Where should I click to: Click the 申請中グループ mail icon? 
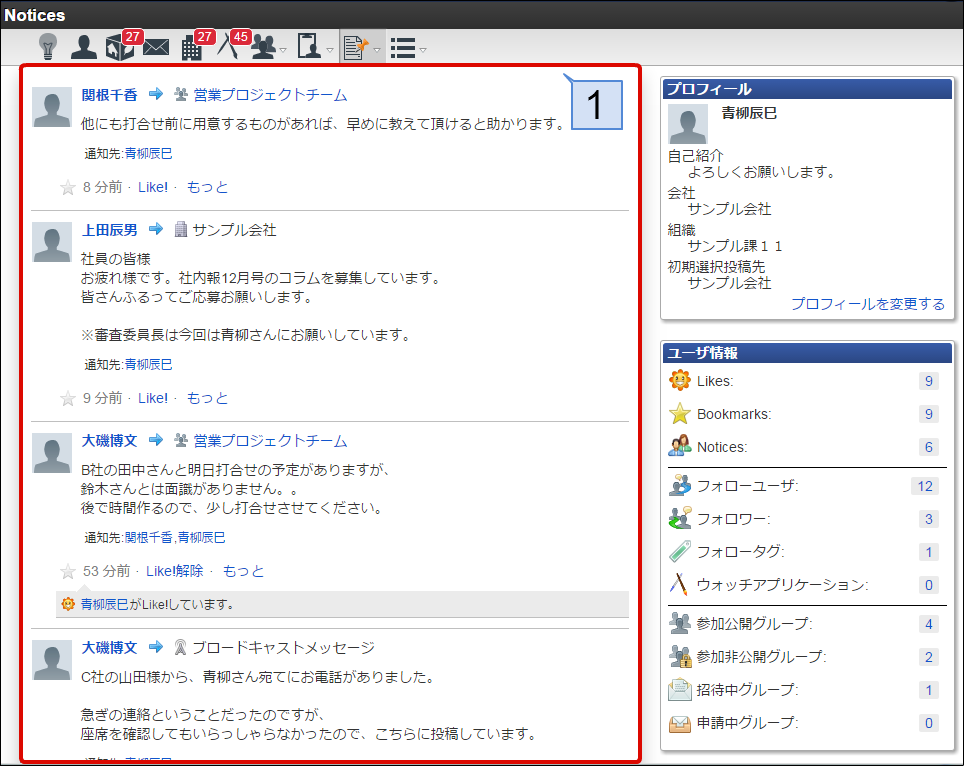(680, 723)
